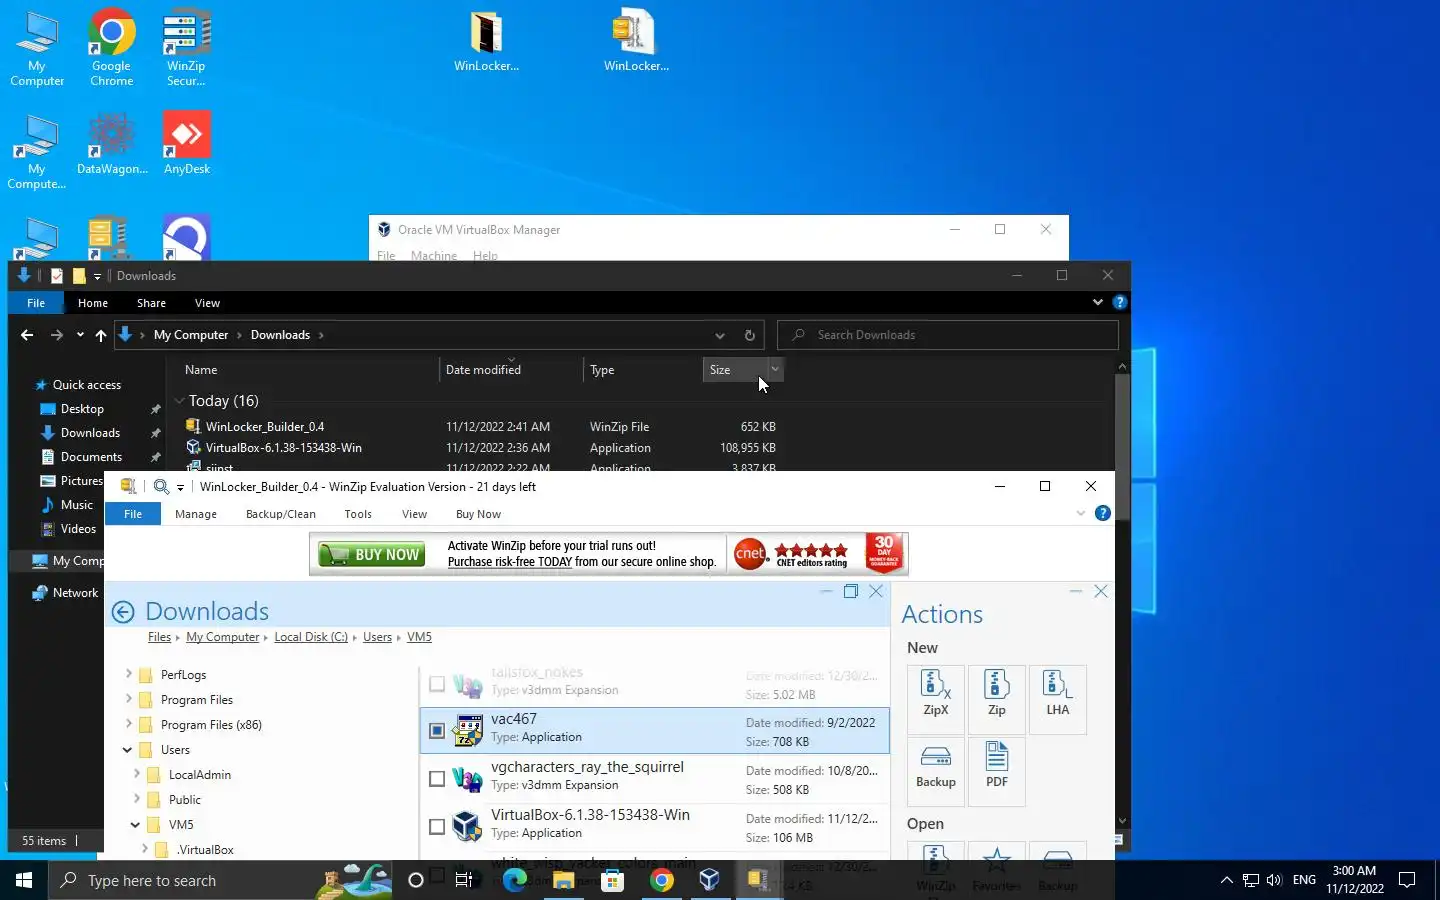
Task: Open the notification center icon
Action: pyautogui.click(x=1407, y=880)
